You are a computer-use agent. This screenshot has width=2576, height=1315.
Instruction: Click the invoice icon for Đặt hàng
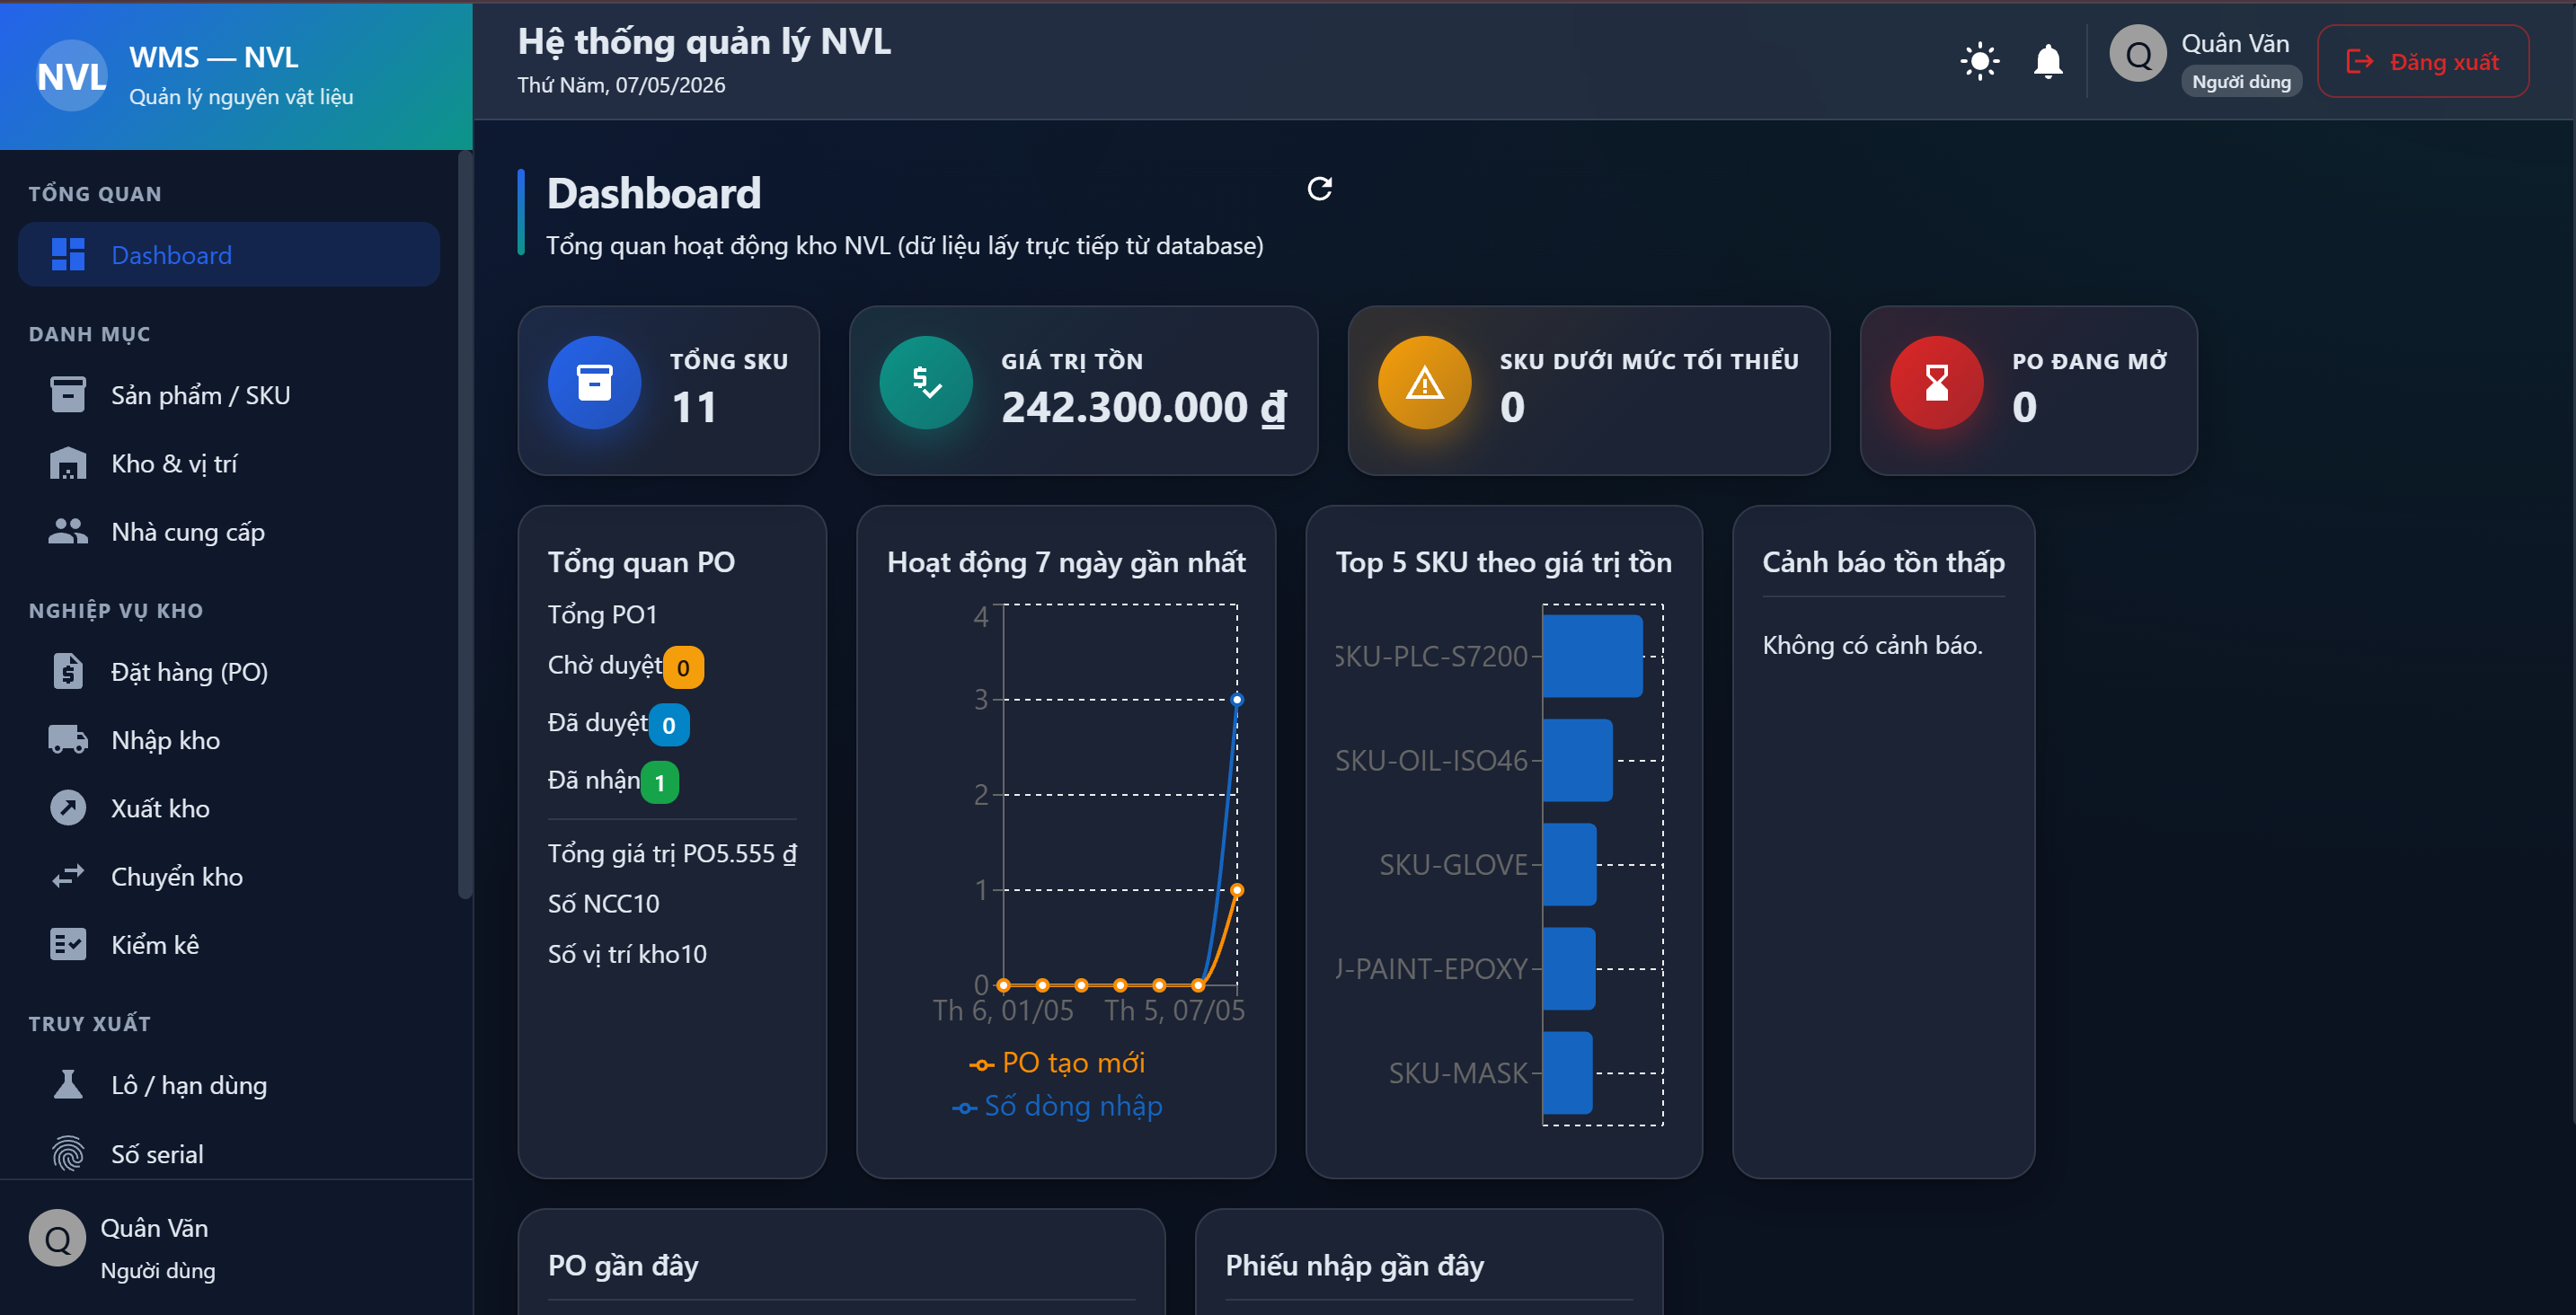[x=68, y=671]
